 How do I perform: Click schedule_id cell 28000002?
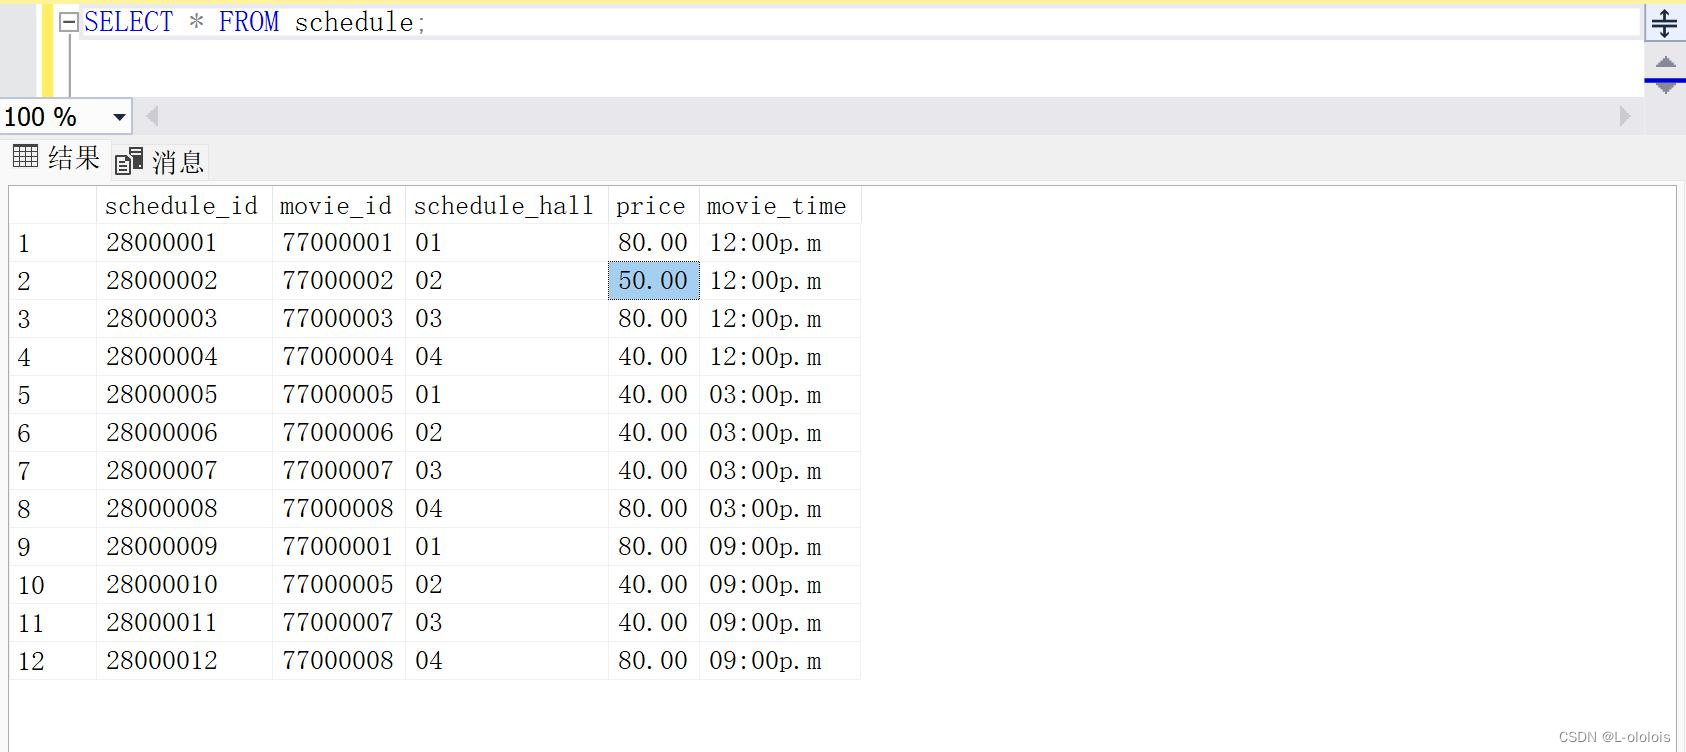pyautogui.click(x=184, y=281)
